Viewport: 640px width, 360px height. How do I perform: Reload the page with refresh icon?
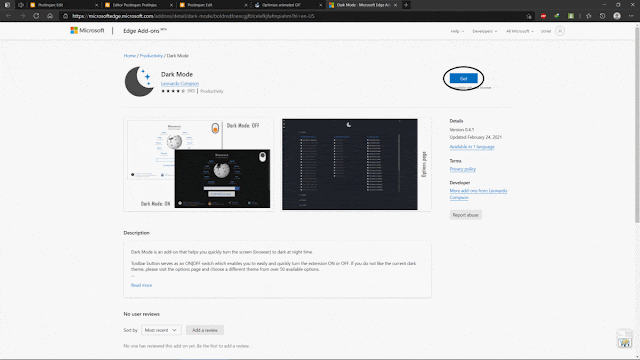(36, 16)
